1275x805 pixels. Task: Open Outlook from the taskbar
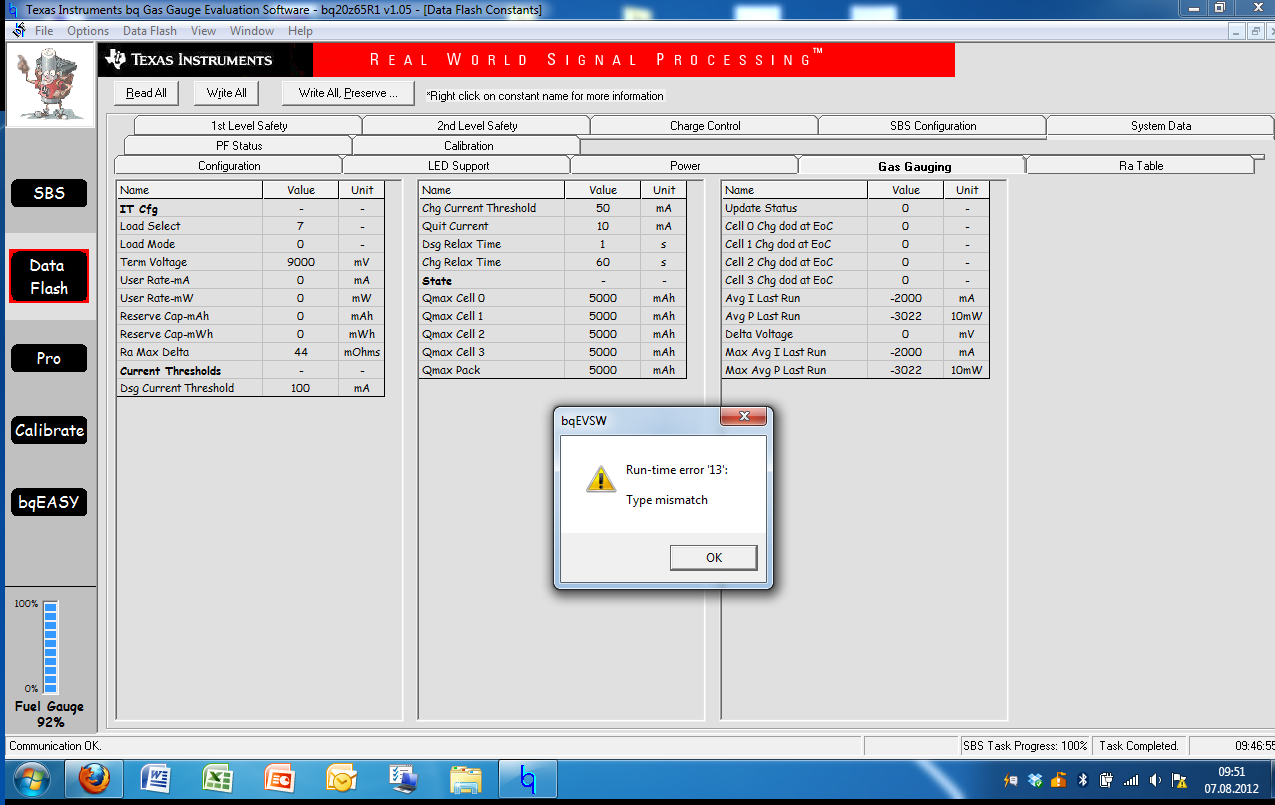coord(341,778)
